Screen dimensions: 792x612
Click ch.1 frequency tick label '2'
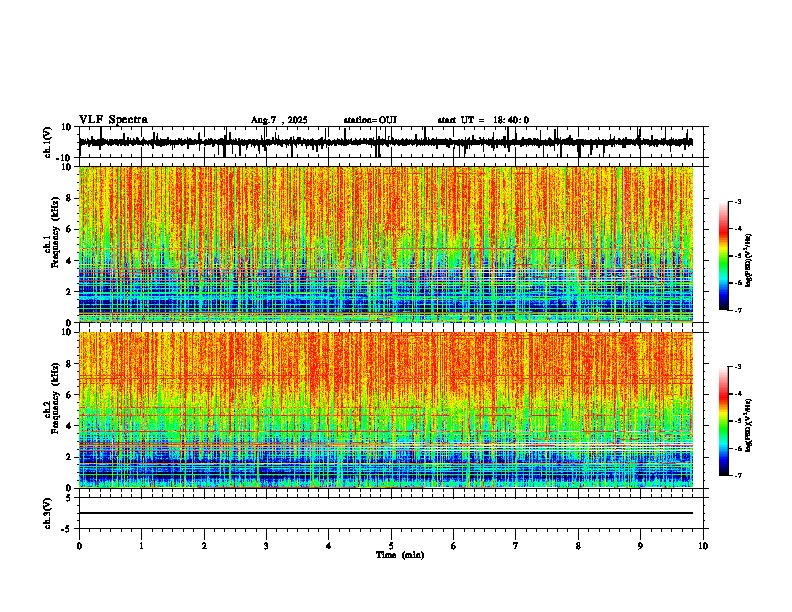click(69, 292)
